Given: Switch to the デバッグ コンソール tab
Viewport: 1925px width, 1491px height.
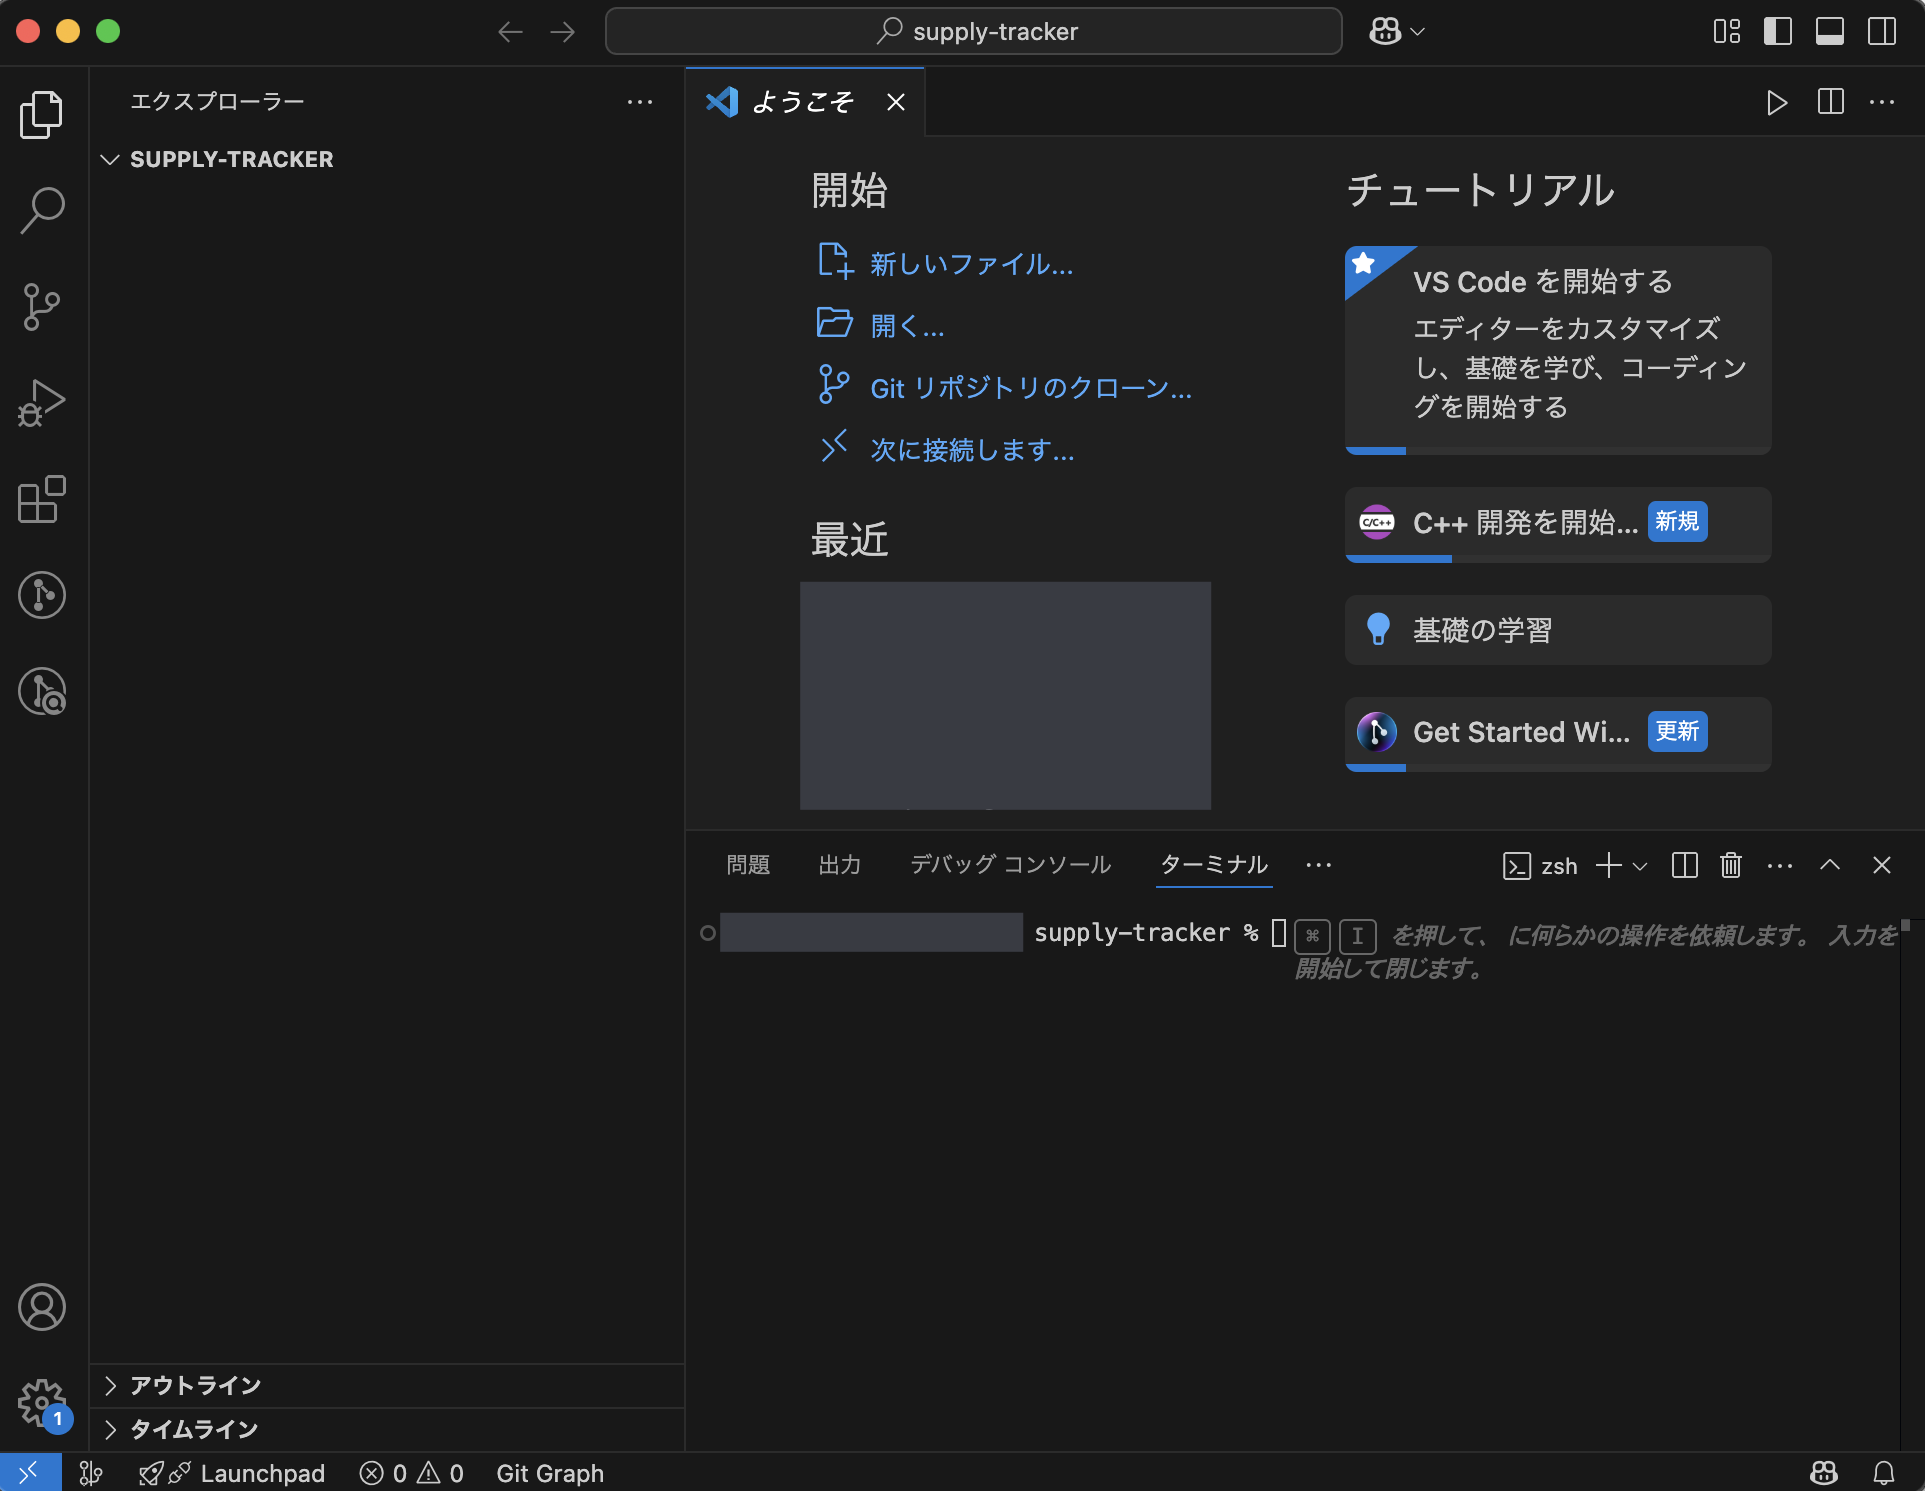Looking at the screenshot, I should click(1008, 864).
